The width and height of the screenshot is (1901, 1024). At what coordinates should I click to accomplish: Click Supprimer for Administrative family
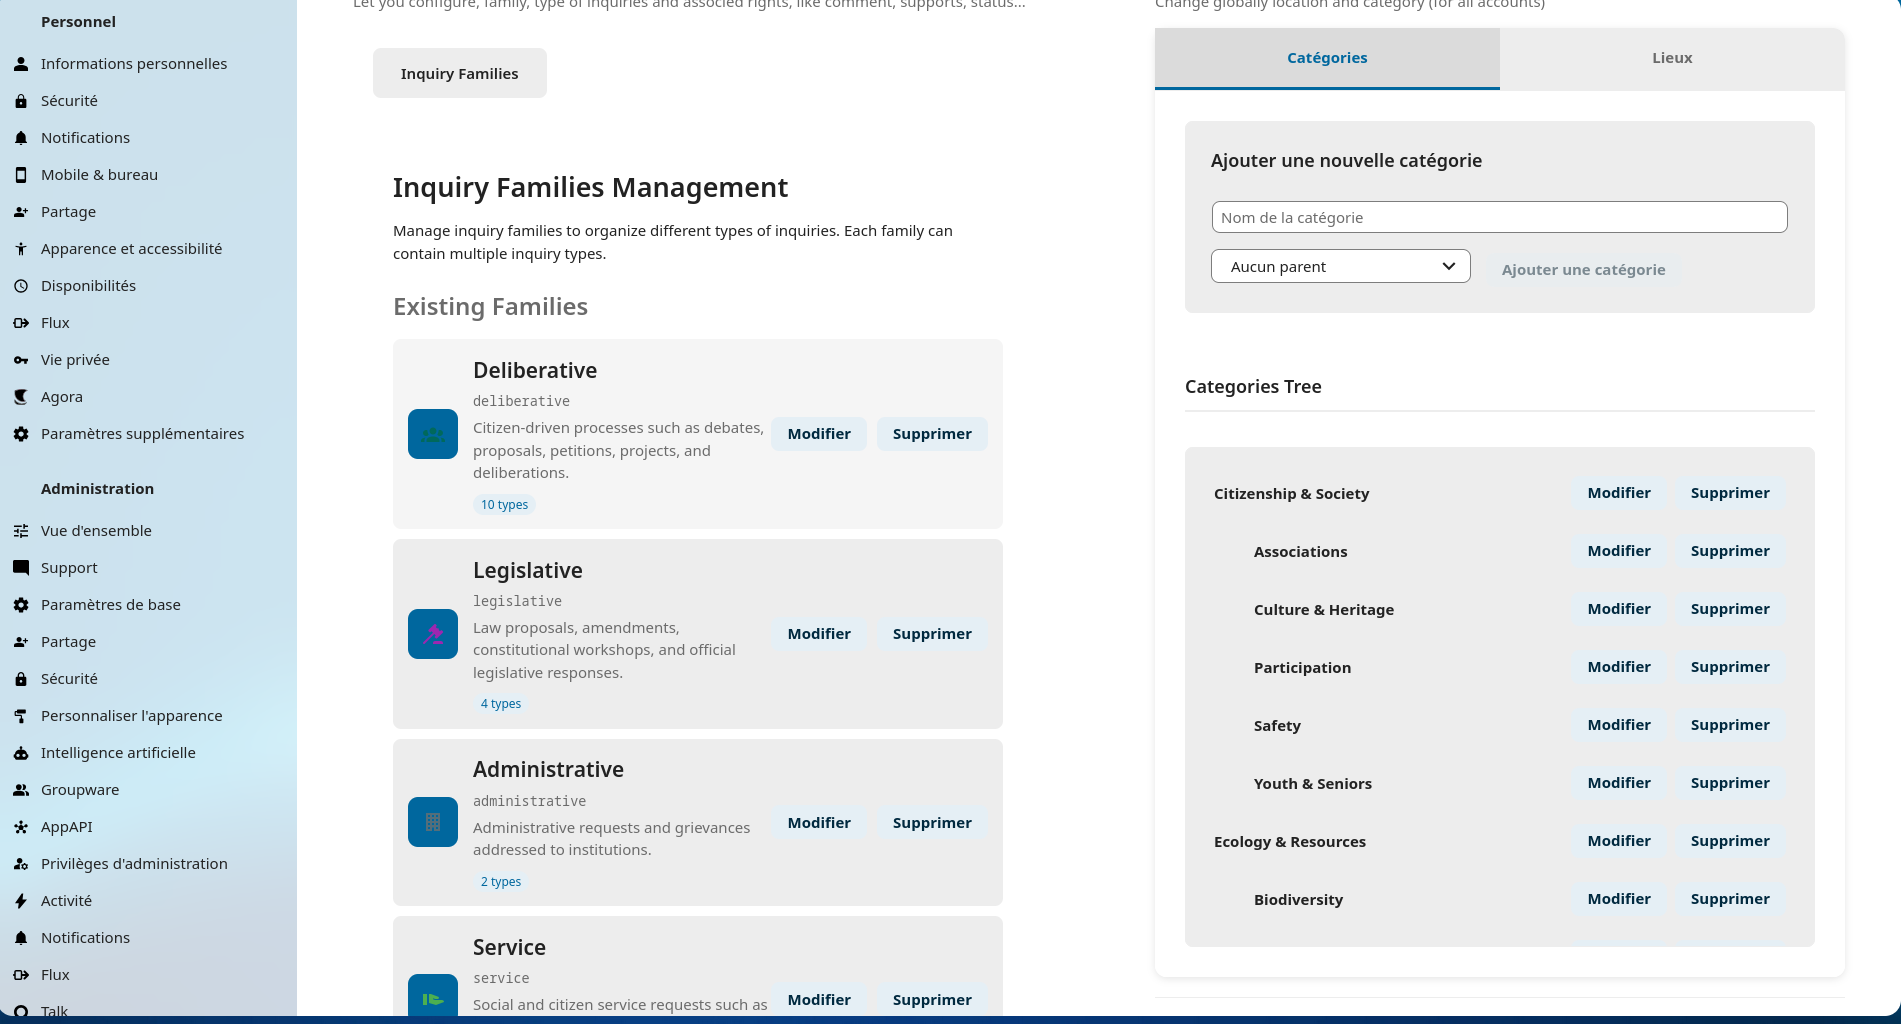coord(932,823)
